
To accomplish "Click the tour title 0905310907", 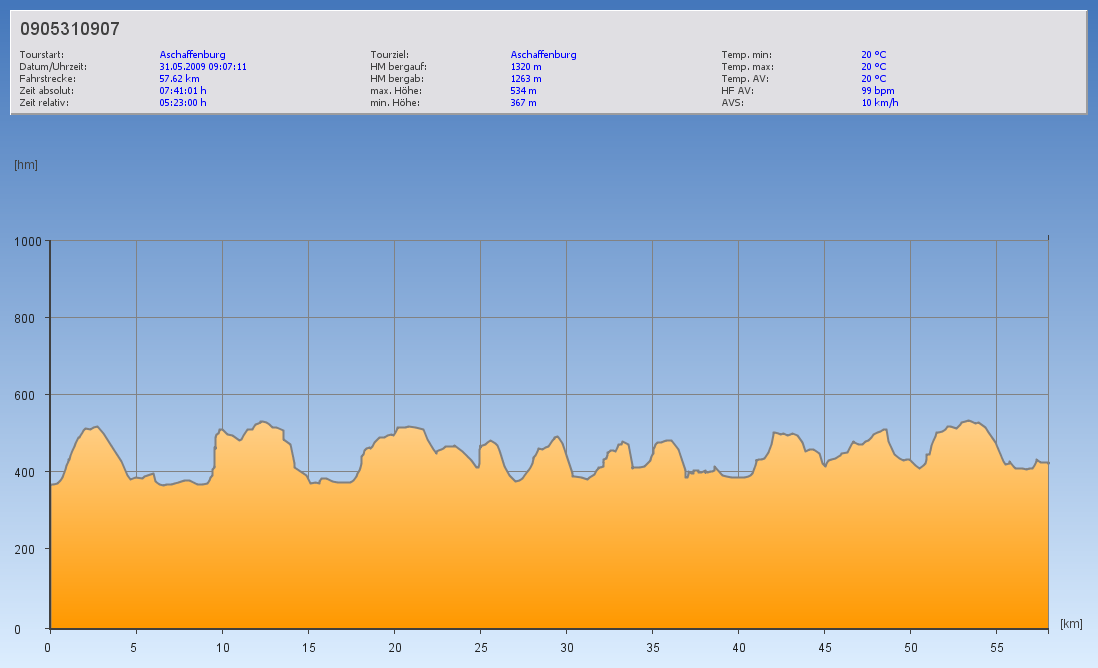I will click(x=70, y=30).
